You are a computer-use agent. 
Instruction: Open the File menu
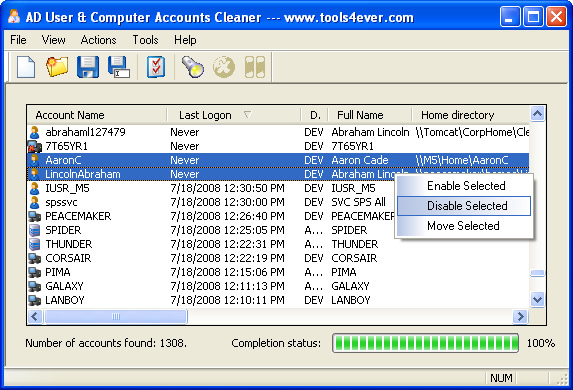[x=18, y=39]
